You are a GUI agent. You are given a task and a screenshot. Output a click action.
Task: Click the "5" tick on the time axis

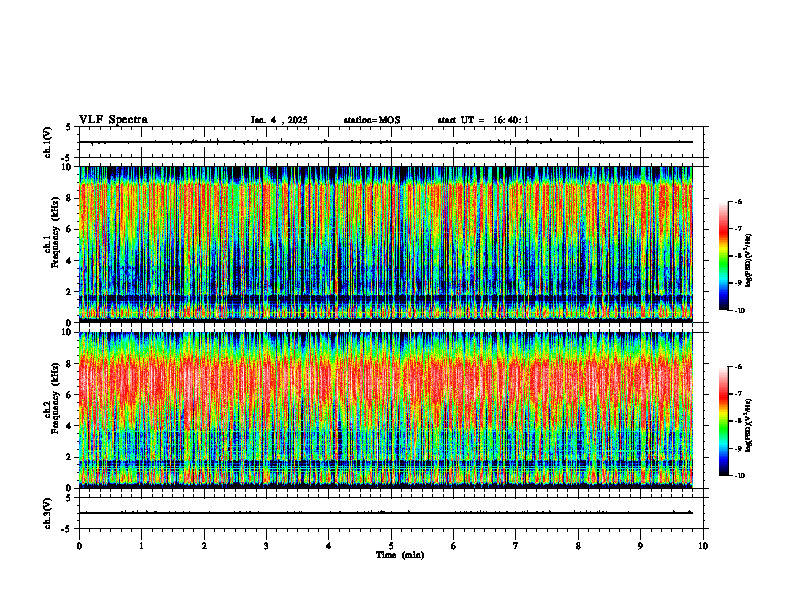pyautogui.click(x=391, y=546)
